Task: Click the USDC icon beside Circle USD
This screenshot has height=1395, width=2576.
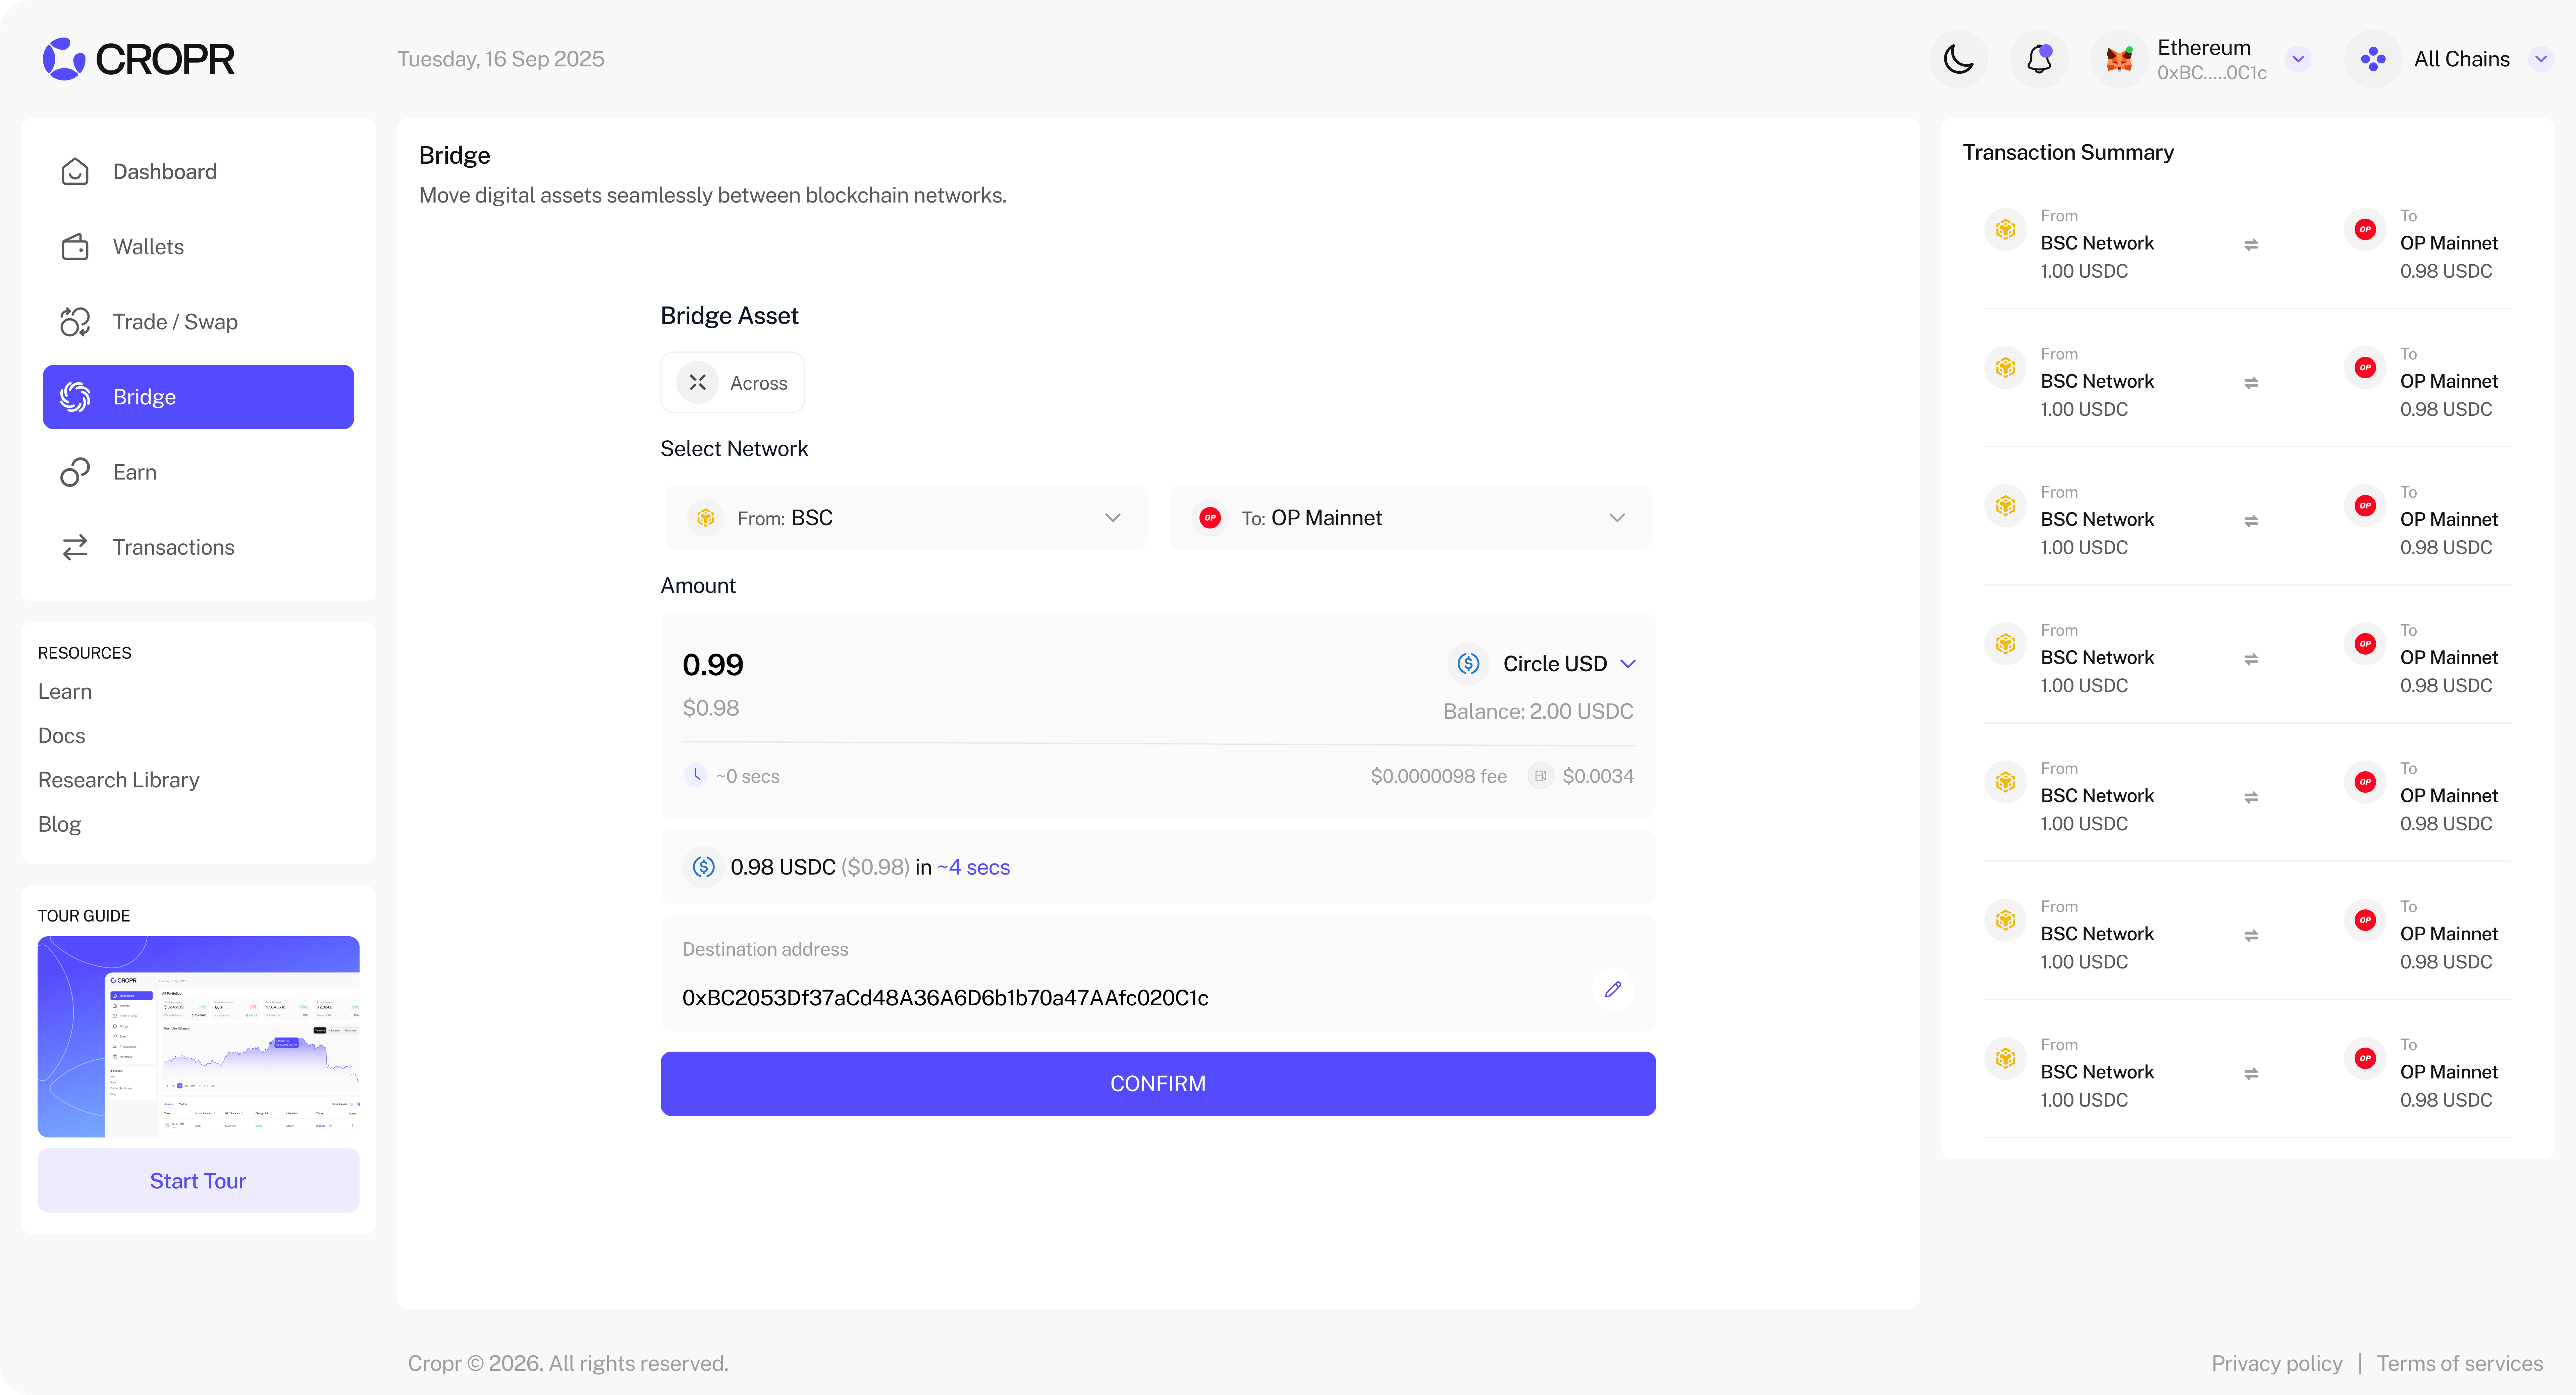Action: [x=1468, y=664]
